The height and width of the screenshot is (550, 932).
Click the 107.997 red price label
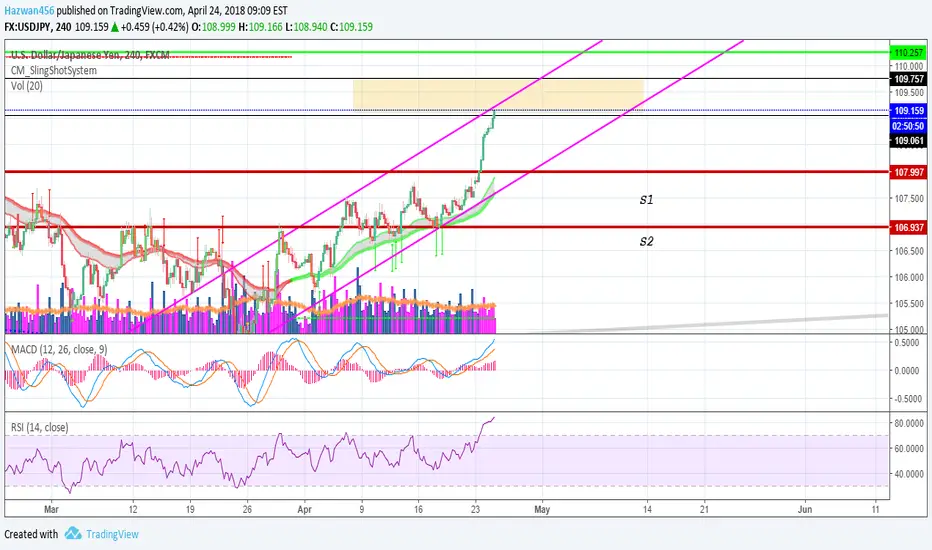click(908, 172)
